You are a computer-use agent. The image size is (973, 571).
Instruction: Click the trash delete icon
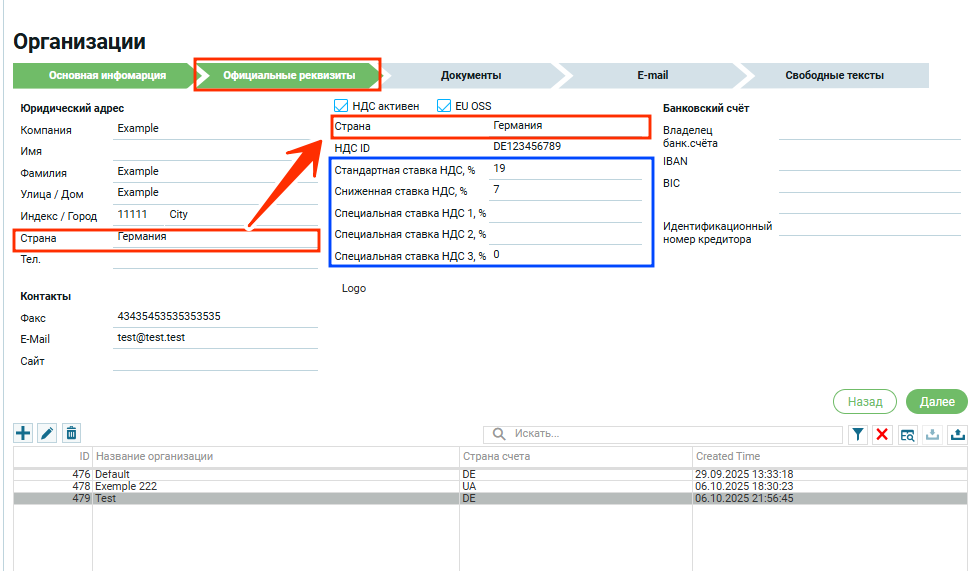[x=71, y=433]
